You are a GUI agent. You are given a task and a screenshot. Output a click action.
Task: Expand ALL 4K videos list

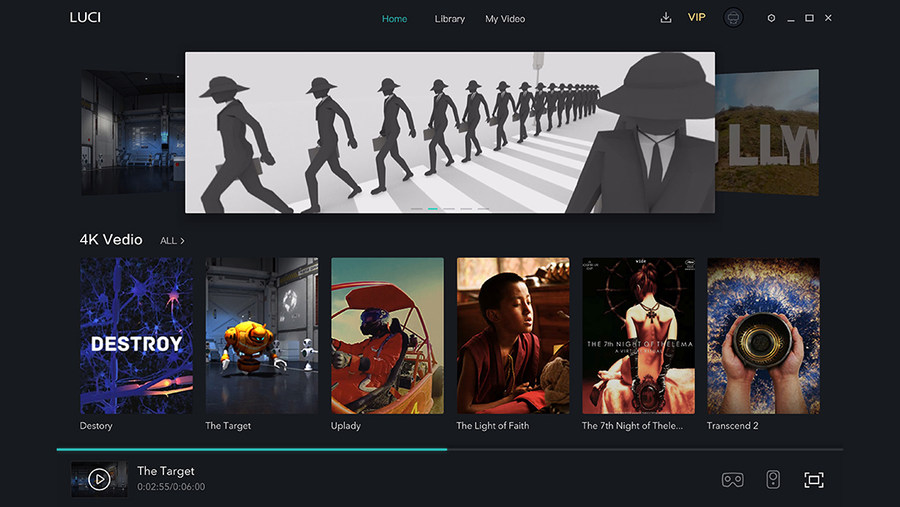tap(172, 241)
